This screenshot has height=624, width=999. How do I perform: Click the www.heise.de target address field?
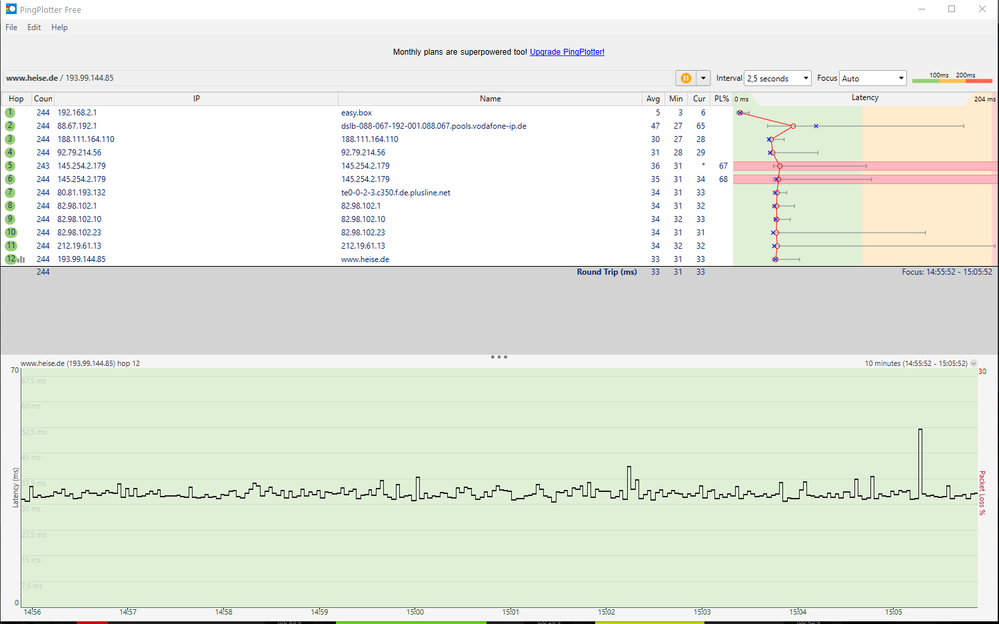(338, 78)
